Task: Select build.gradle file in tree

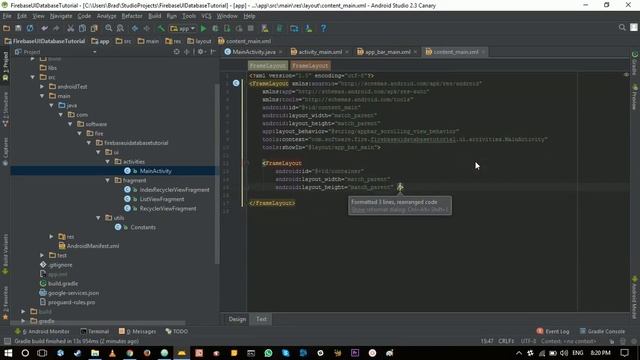Action: coord(63,284)
